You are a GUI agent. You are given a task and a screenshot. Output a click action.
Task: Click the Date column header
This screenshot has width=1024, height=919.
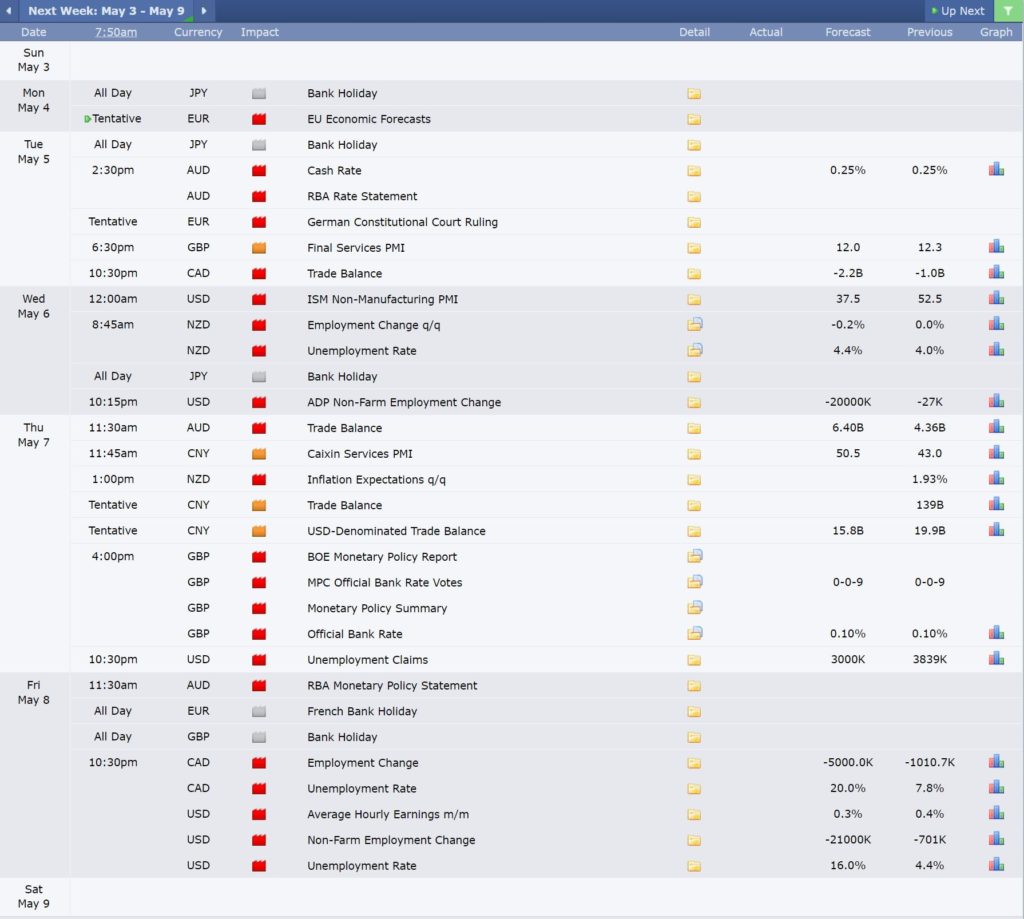click(x=33, y=32)
